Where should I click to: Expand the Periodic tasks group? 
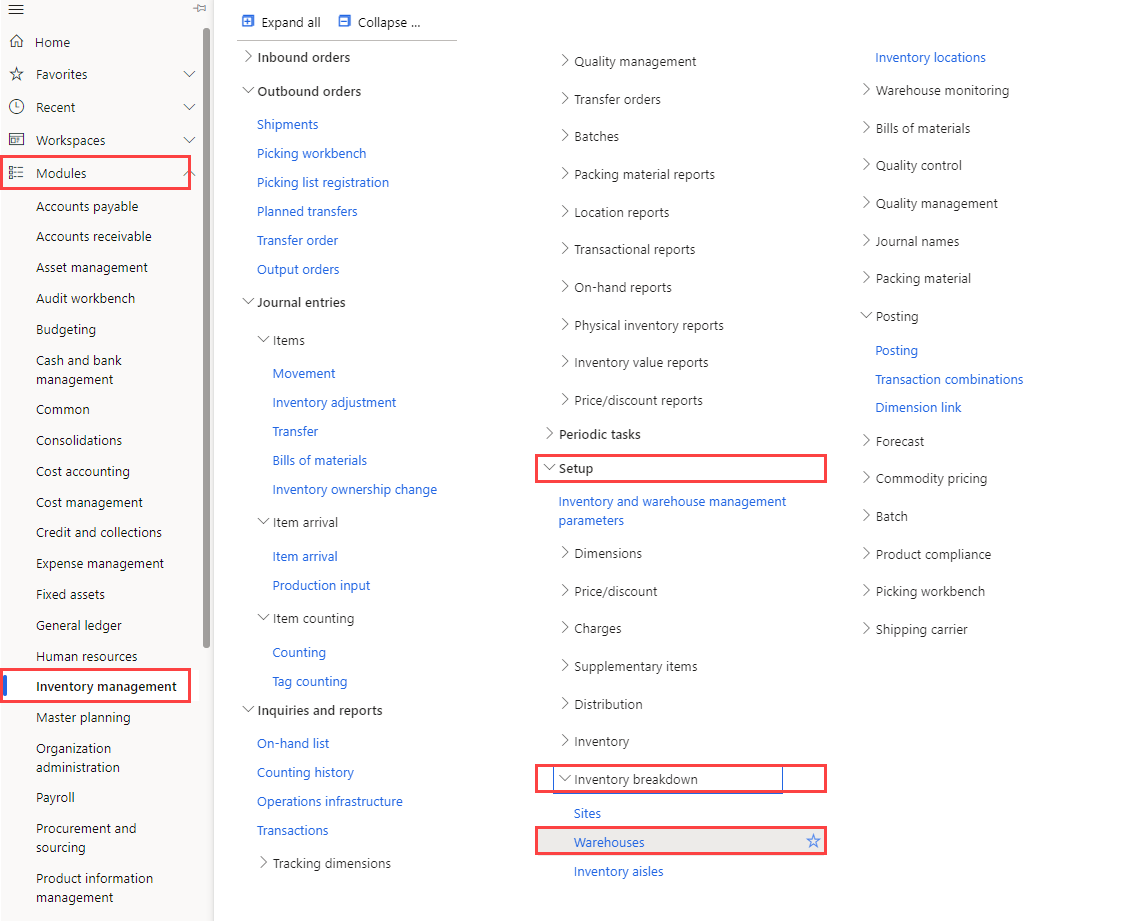click(x=549, y=433)
